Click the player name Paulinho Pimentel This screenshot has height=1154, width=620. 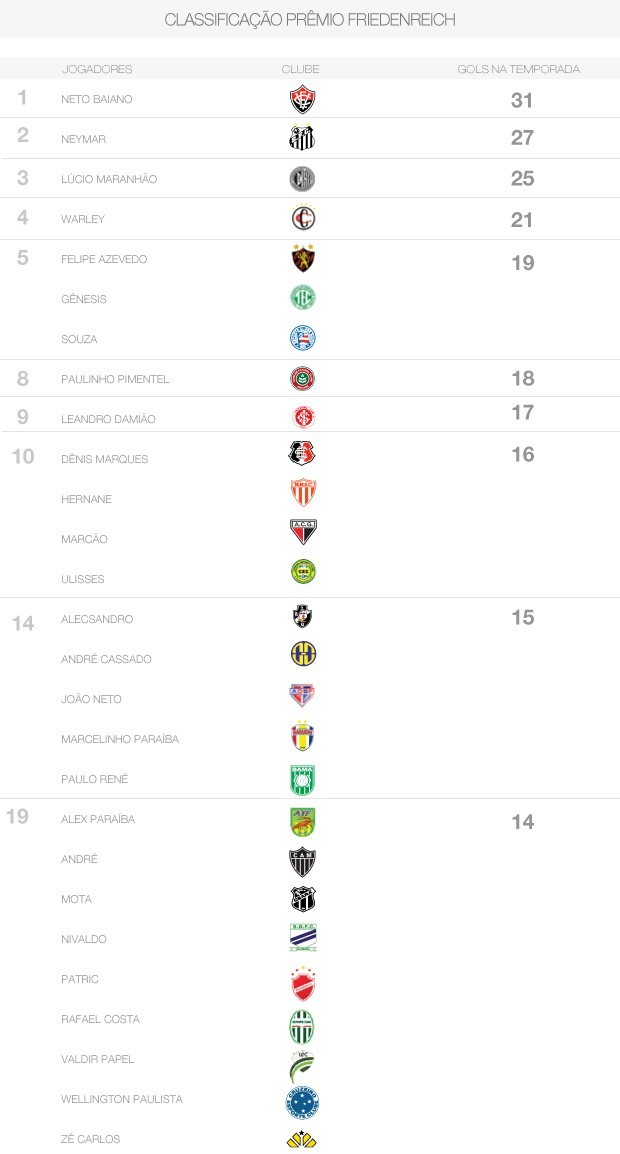[x=115, y=379]
